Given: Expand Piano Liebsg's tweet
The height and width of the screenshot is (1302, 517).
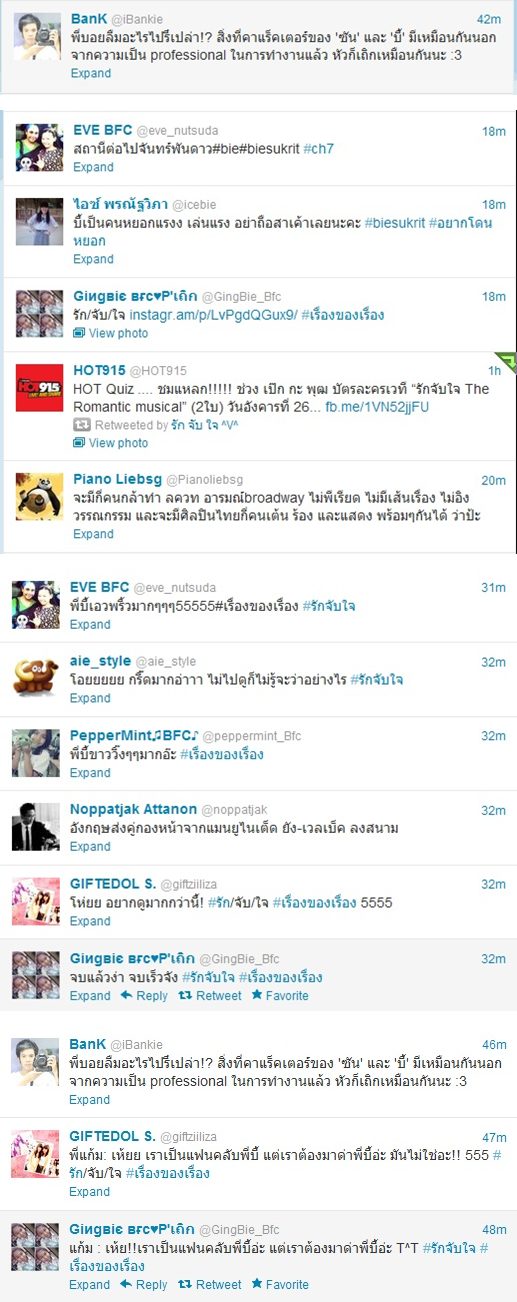Looking at the screenshot, I should point(92,534).
